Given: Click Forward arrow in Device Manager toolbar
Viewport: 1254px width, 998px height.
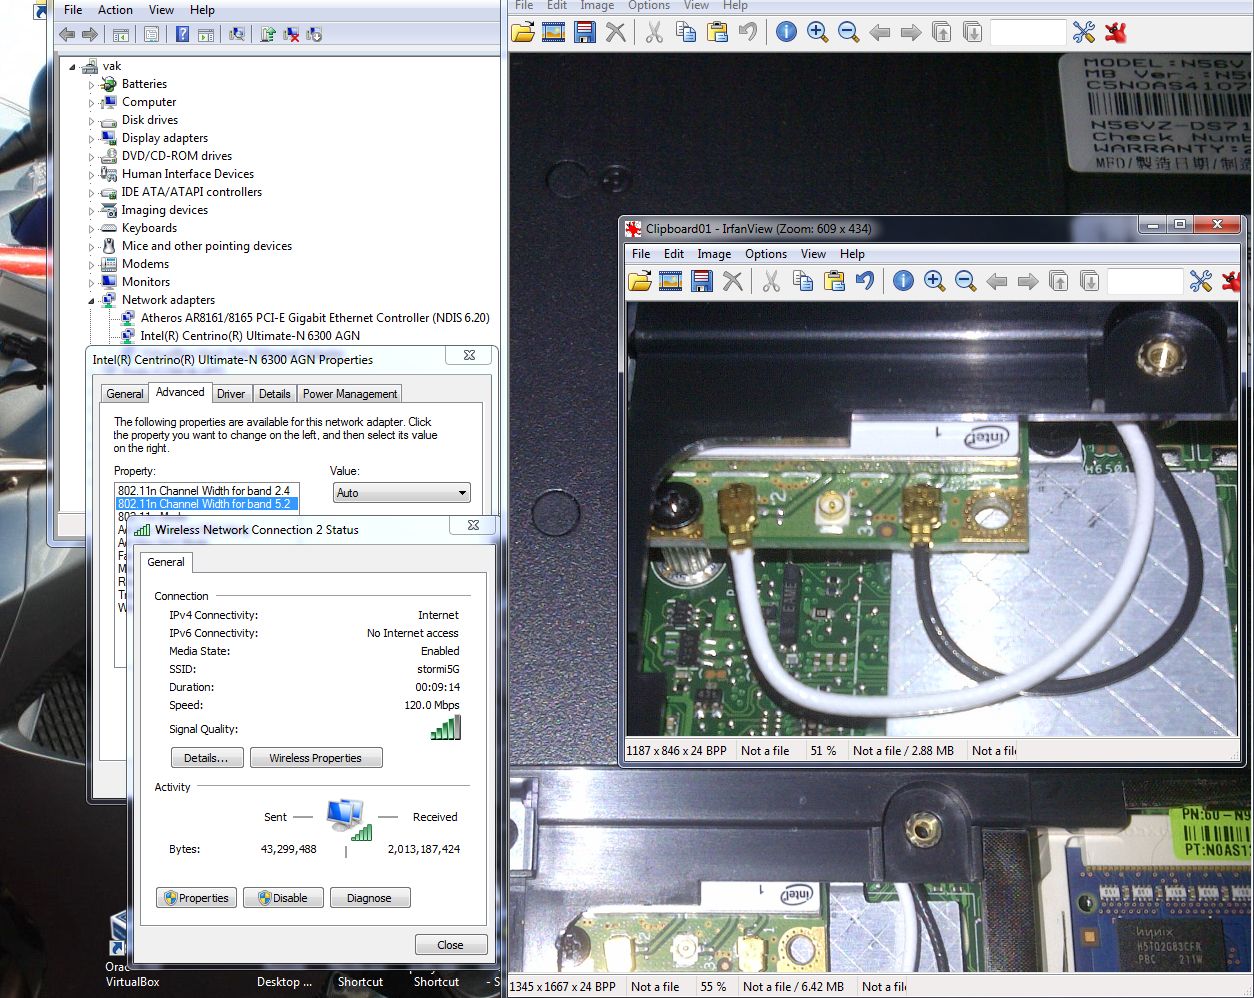Looking at the screenshot, I should coord(90,34).
